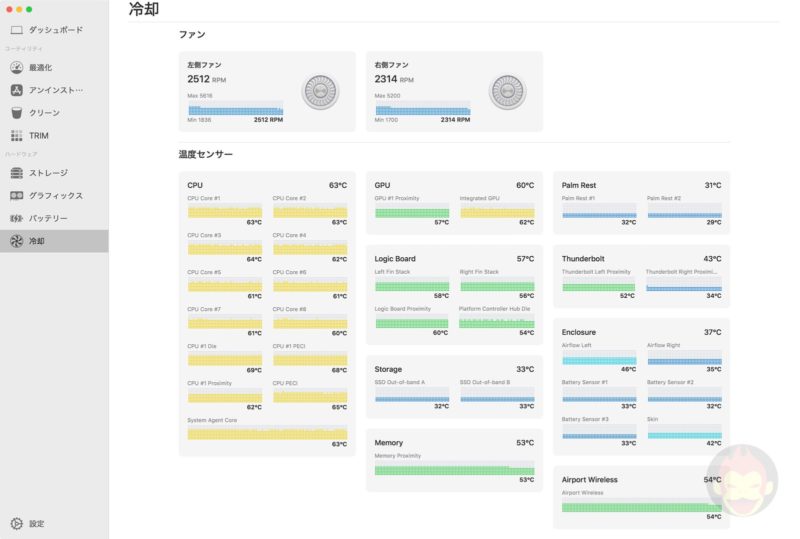
Task: Open the バッテリー section label
Action: (48, 218)
